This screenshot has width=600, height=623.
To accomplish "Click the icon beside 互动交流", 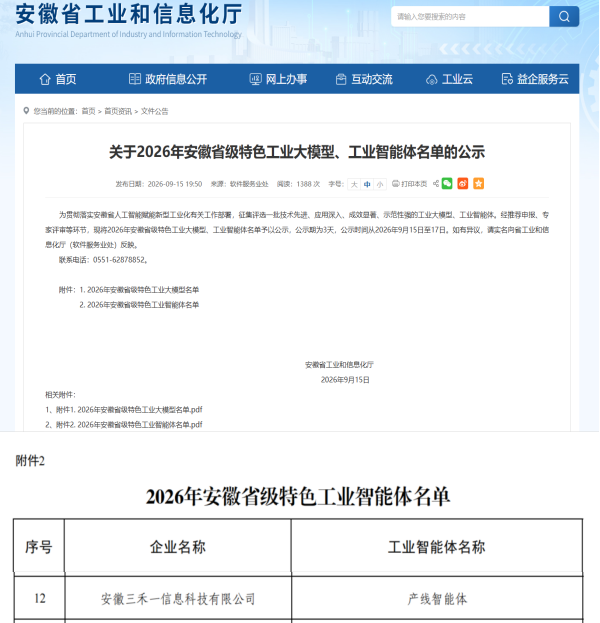I will pyautogui.click(x=341, y=79).
